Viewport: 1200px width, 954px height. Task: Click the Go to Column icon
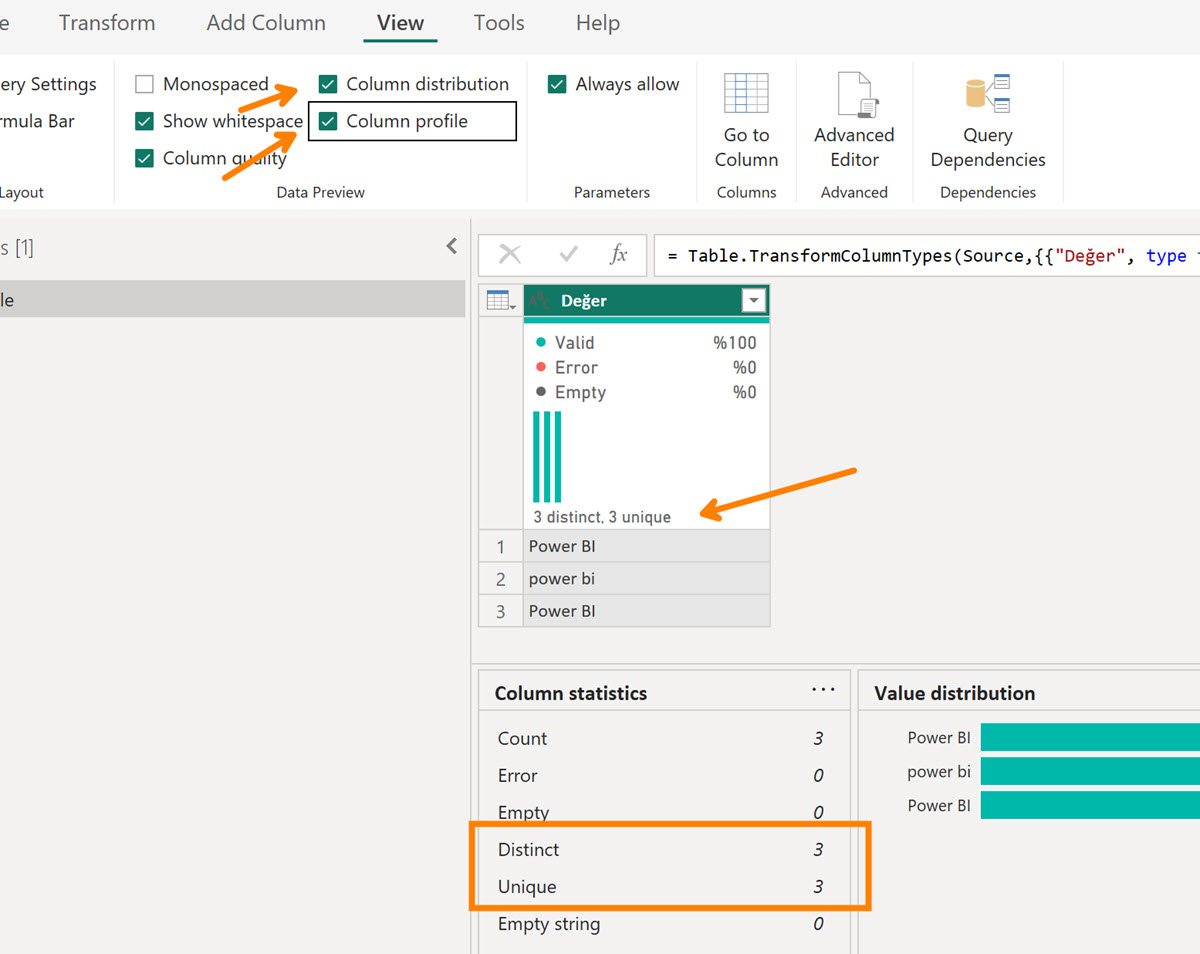tap(746, 95)
